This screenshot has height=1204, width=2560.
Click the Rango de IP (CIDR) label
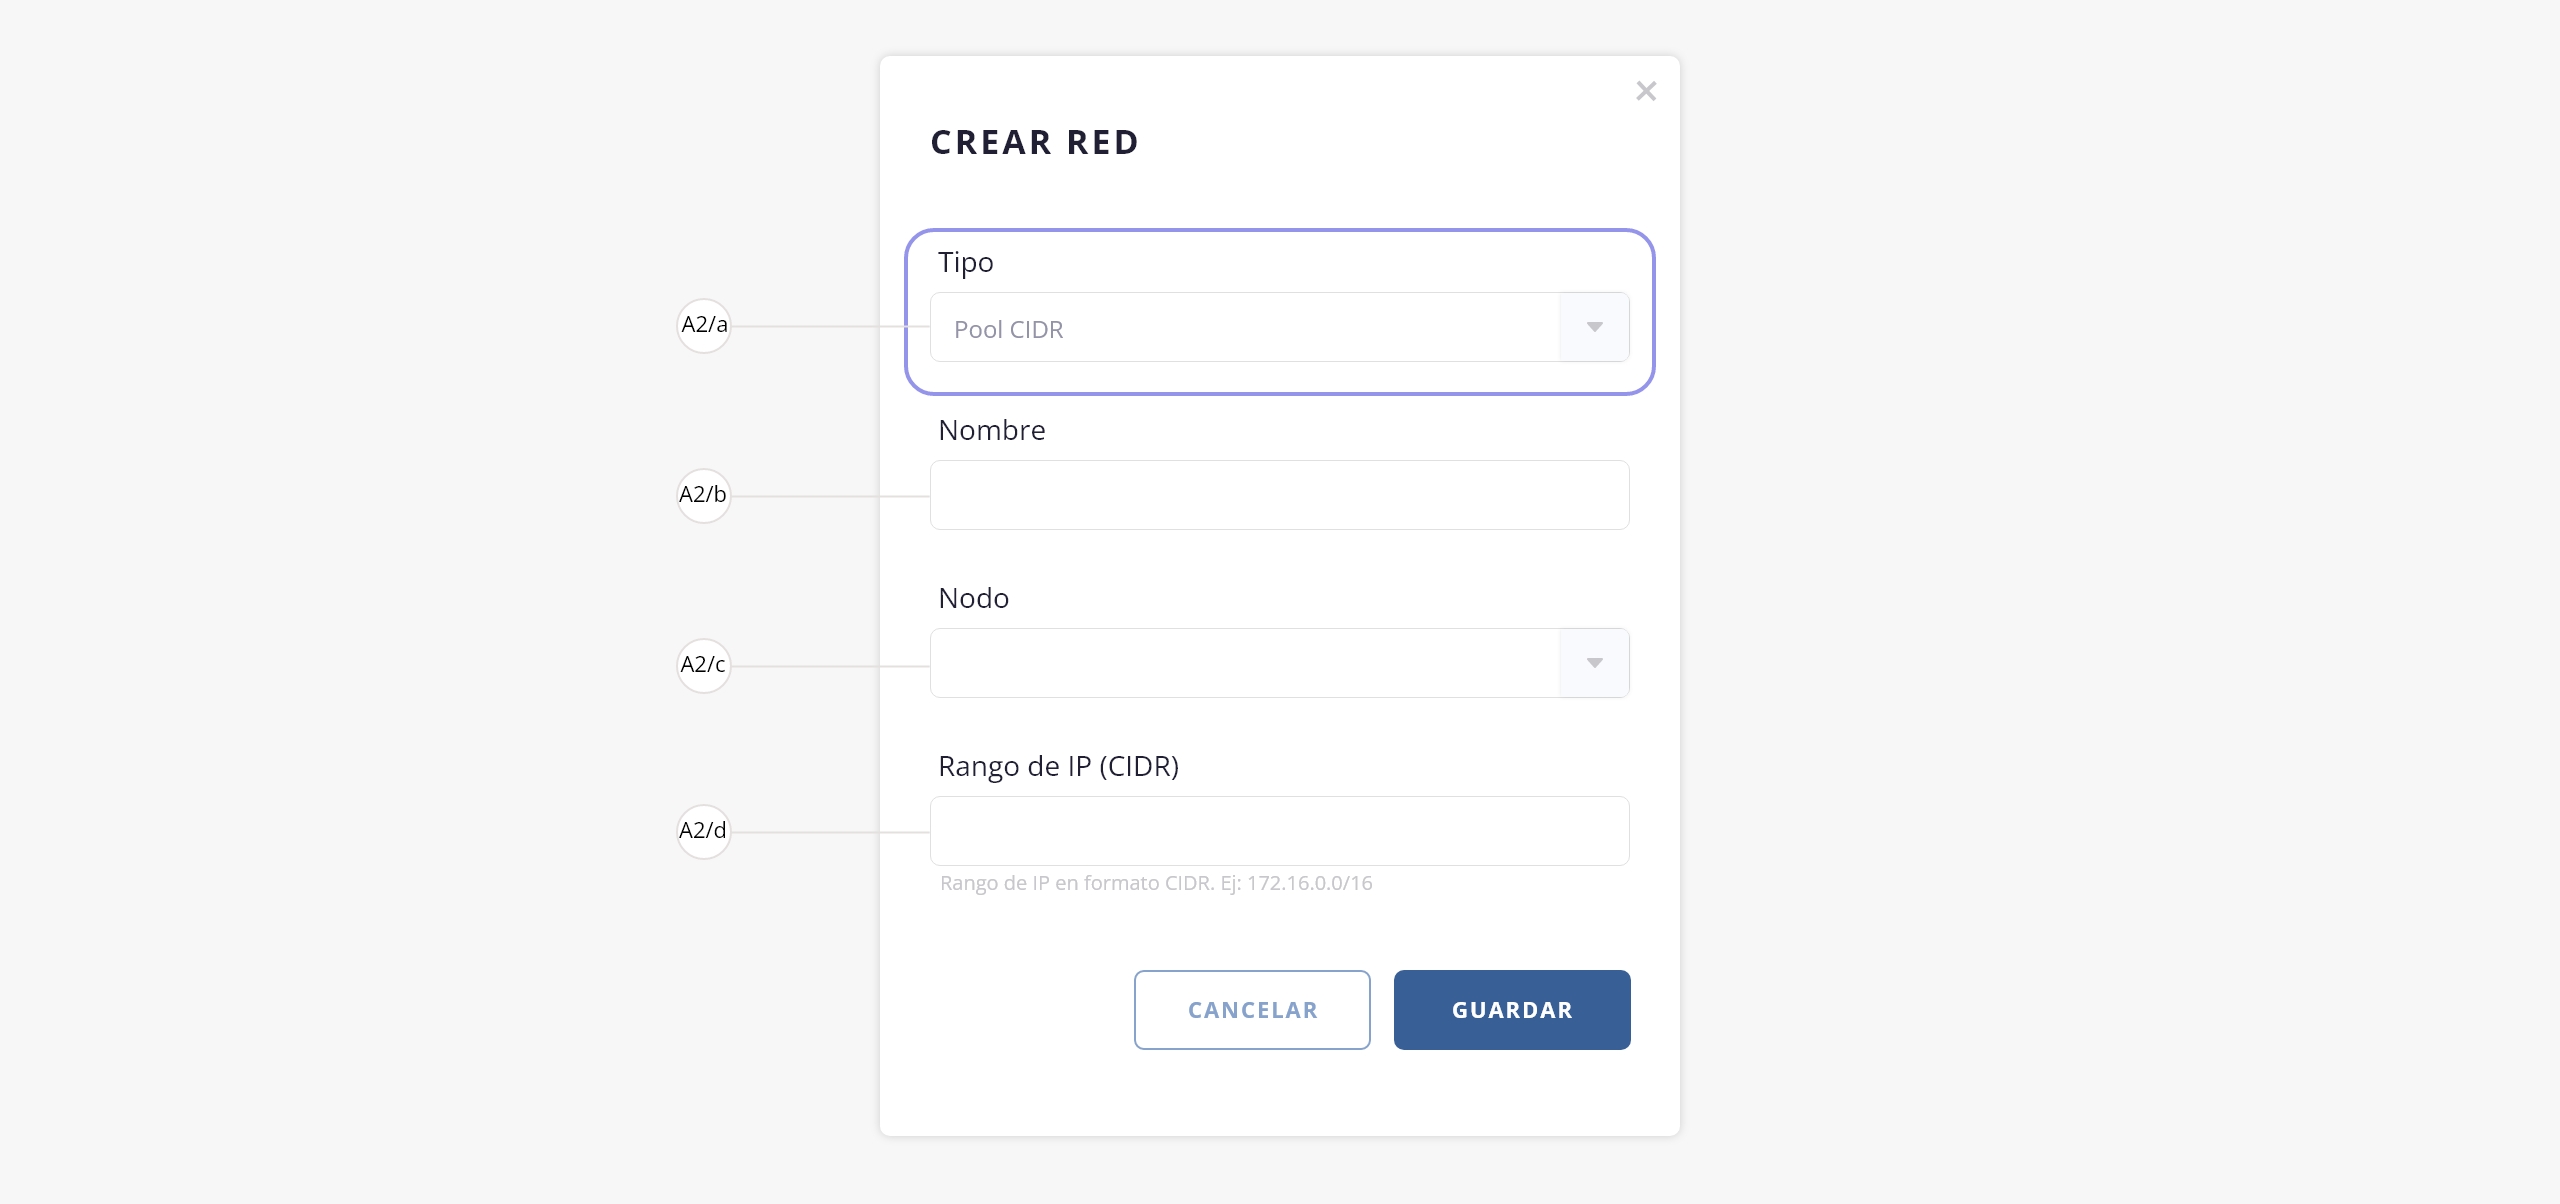point(1058,766)
